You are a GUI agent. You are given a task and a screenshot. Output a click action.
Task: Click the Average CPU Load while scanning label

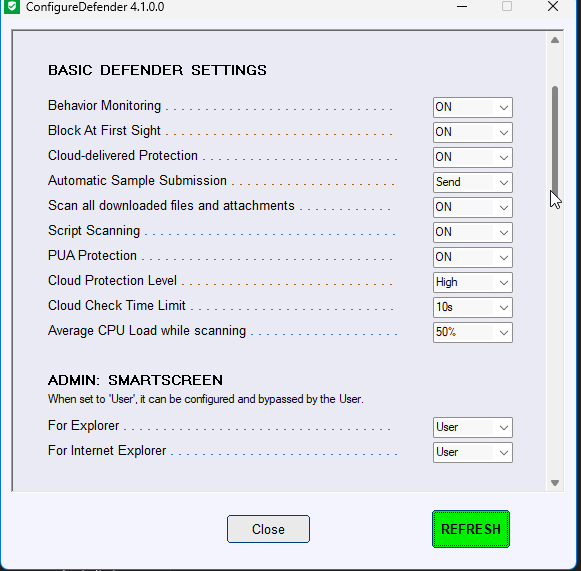[147, 331]
